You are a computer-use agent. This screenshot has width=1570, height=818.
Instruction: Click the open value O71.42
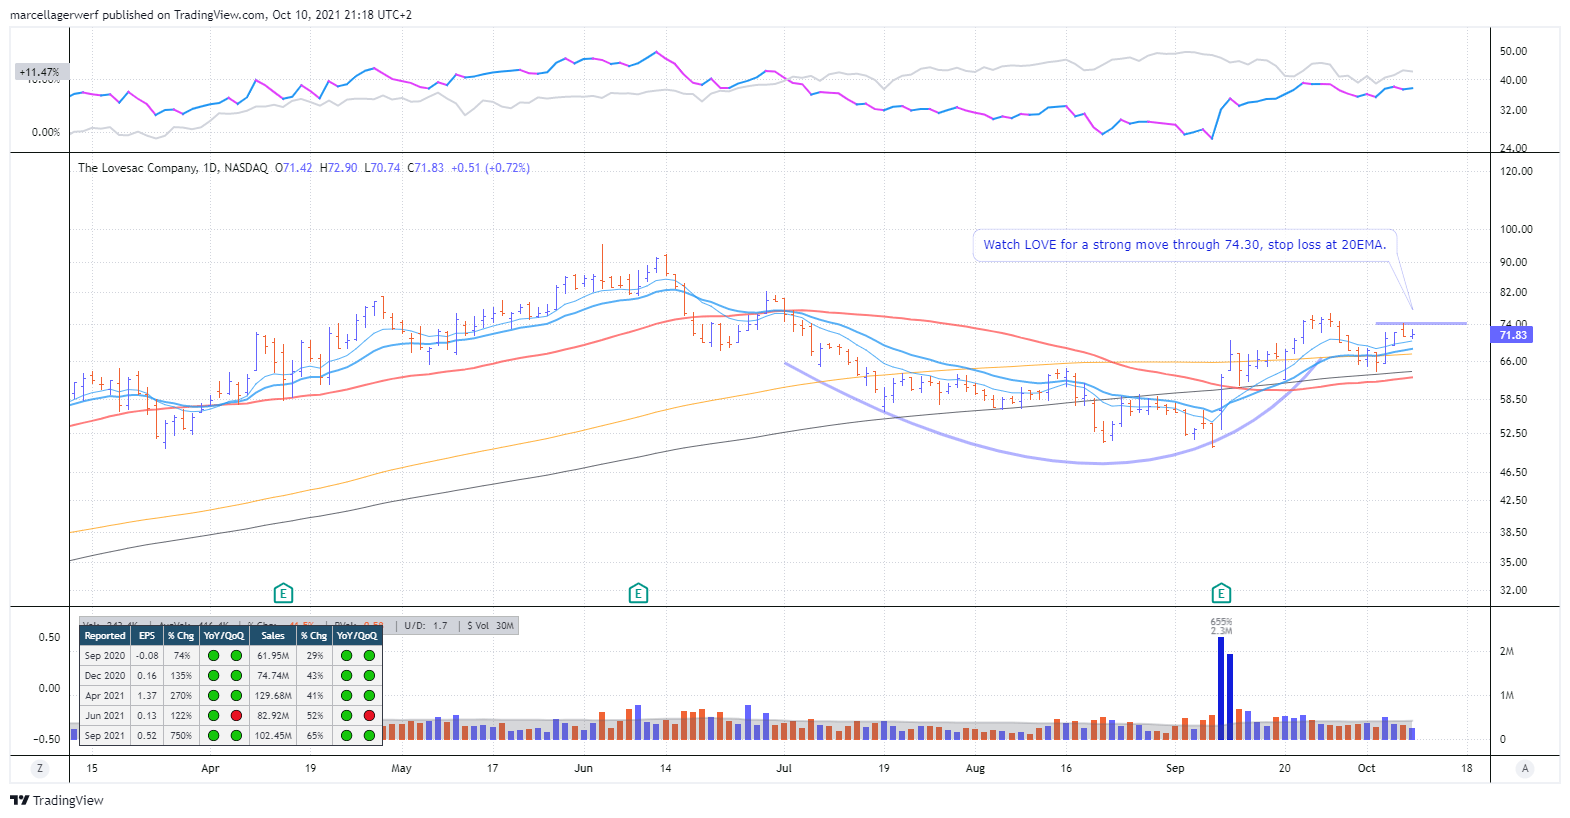pos(294,168)
